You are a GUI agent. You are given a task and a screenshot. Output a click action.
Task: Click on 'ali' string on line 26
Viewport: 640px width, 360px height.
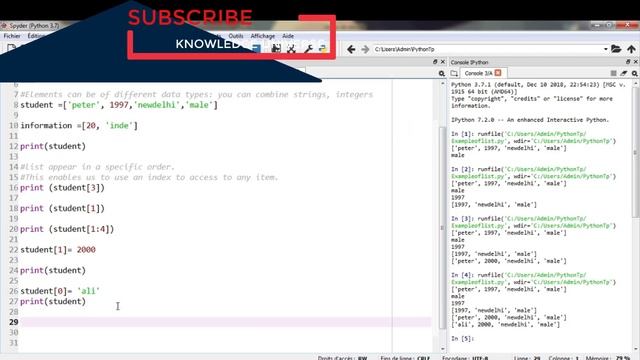[88, 291]
